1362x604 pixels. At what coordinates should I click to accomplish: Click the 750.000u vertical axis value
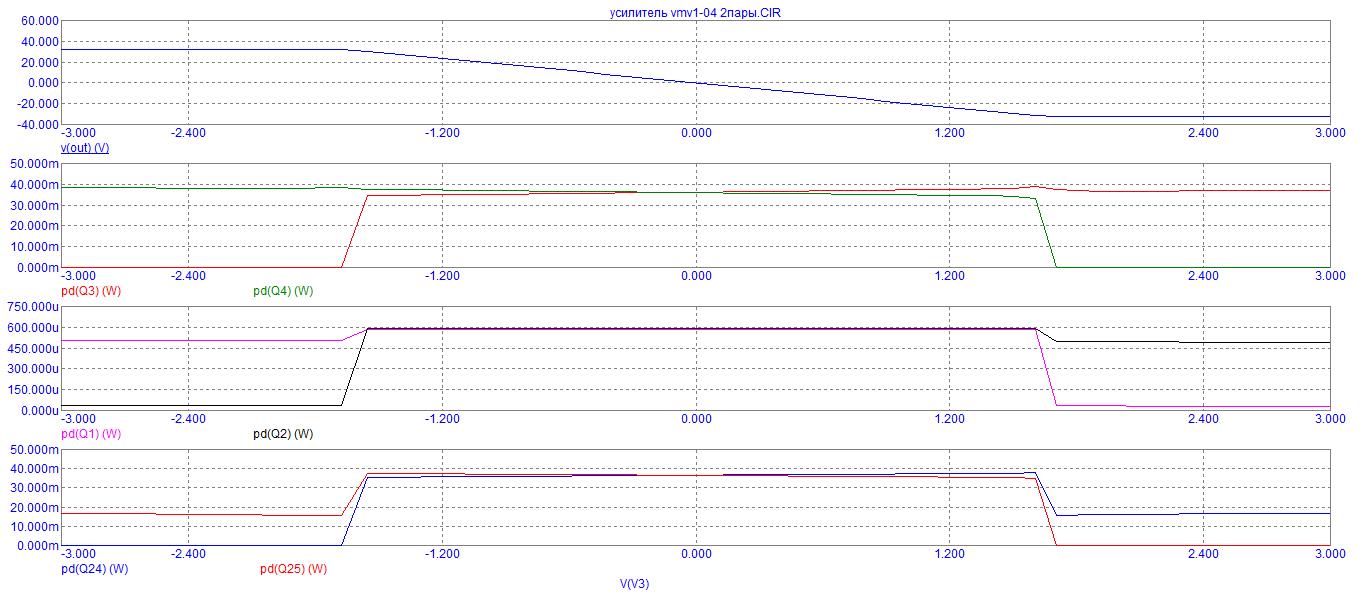point(32,307)
